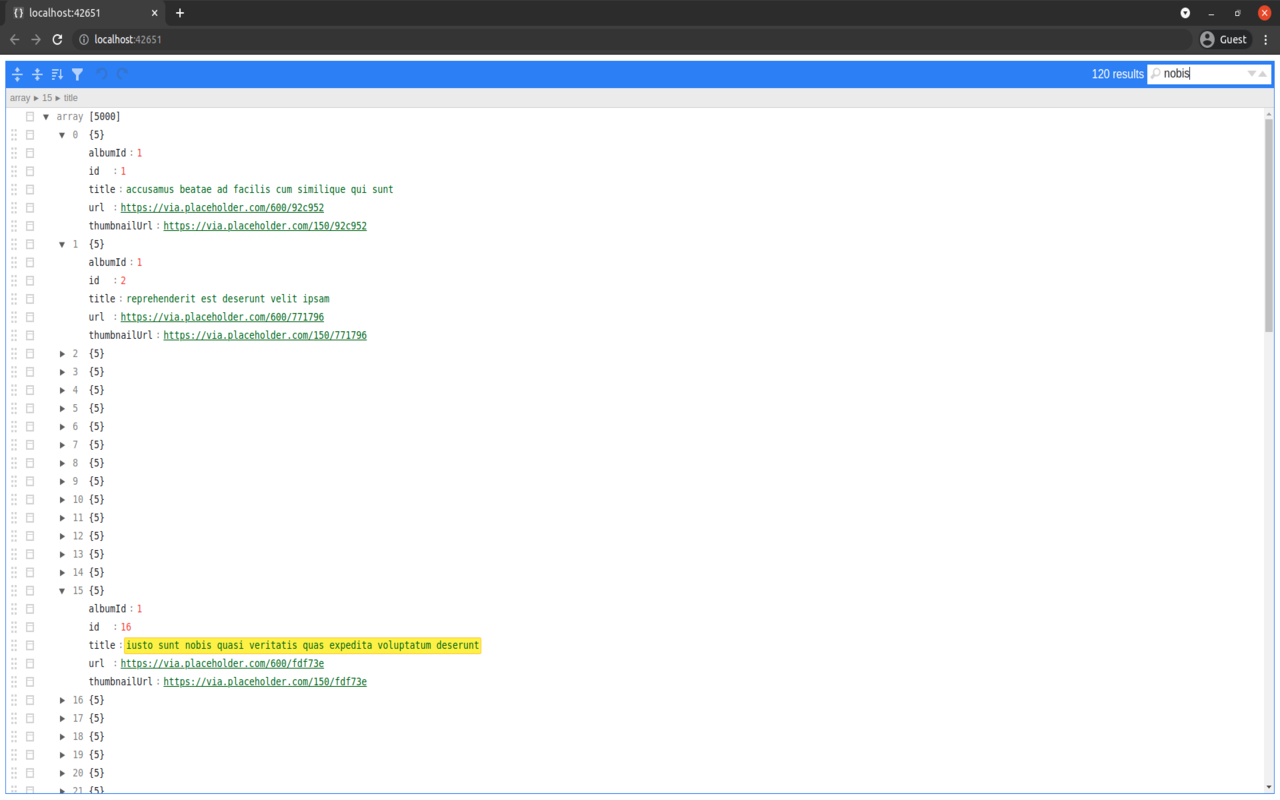The width and height of the screenshot is (1280, 800).
Task: Open the Chrome three-dot menu
Action: (1266, 40)
